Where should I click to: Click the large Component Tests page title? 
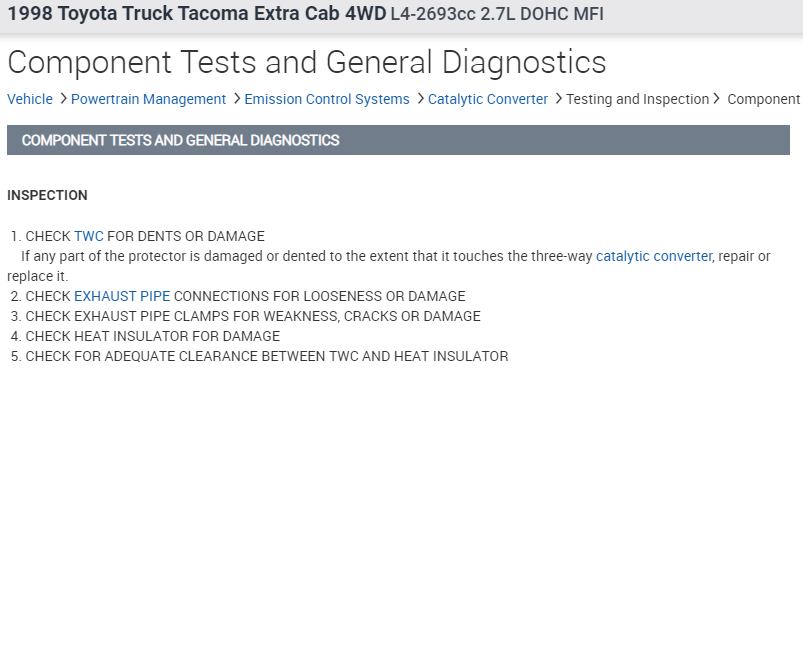click(306, 62)
